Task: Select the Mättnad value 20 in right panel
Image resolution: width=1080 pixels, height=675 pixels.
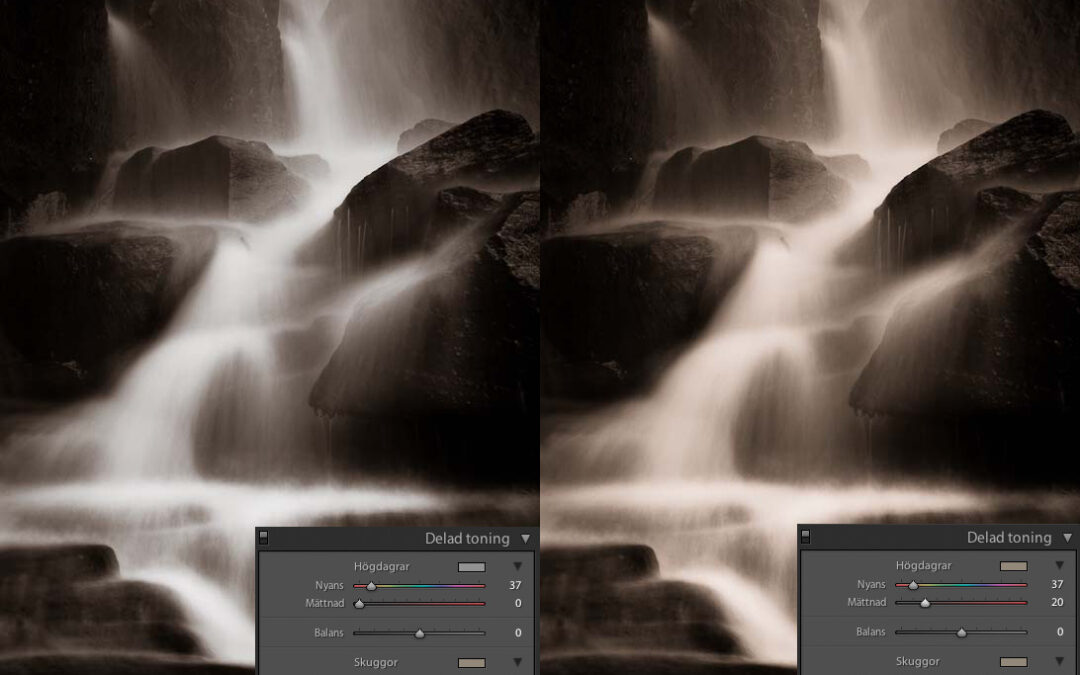Action: pos(1057,601)
